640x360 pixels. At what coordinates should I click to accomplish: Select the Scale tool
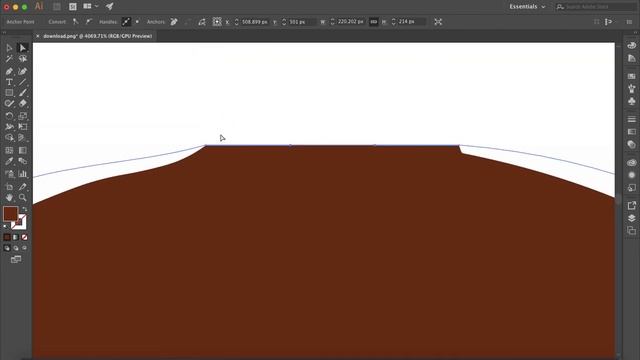click(23, 116)
